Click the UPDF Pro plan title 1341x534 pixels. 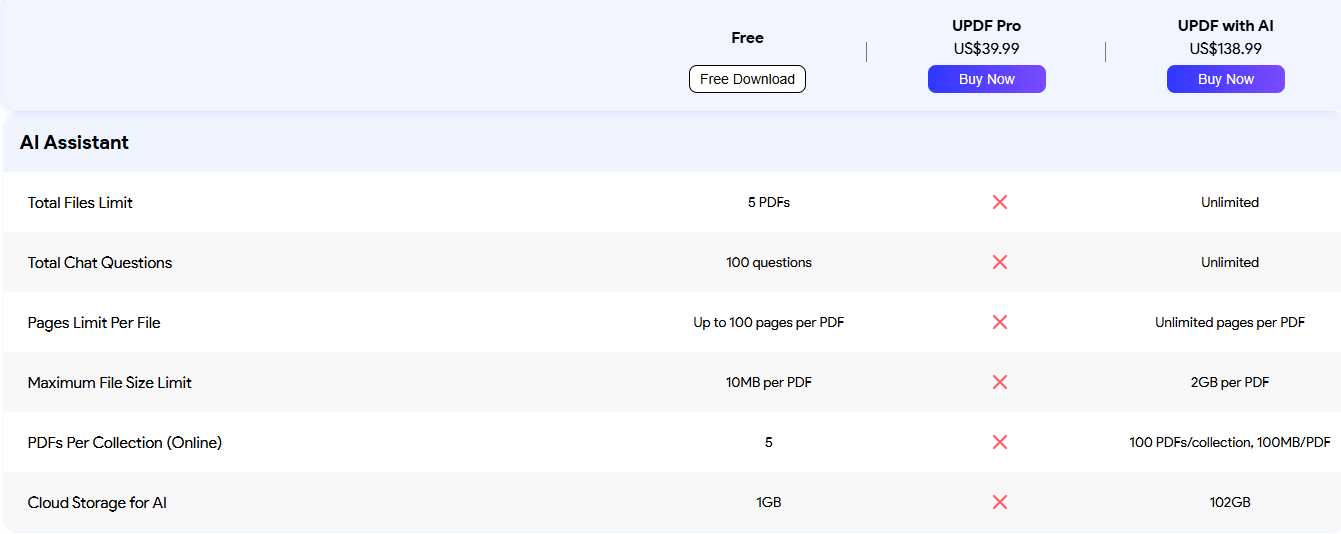(x=986, y=26)
